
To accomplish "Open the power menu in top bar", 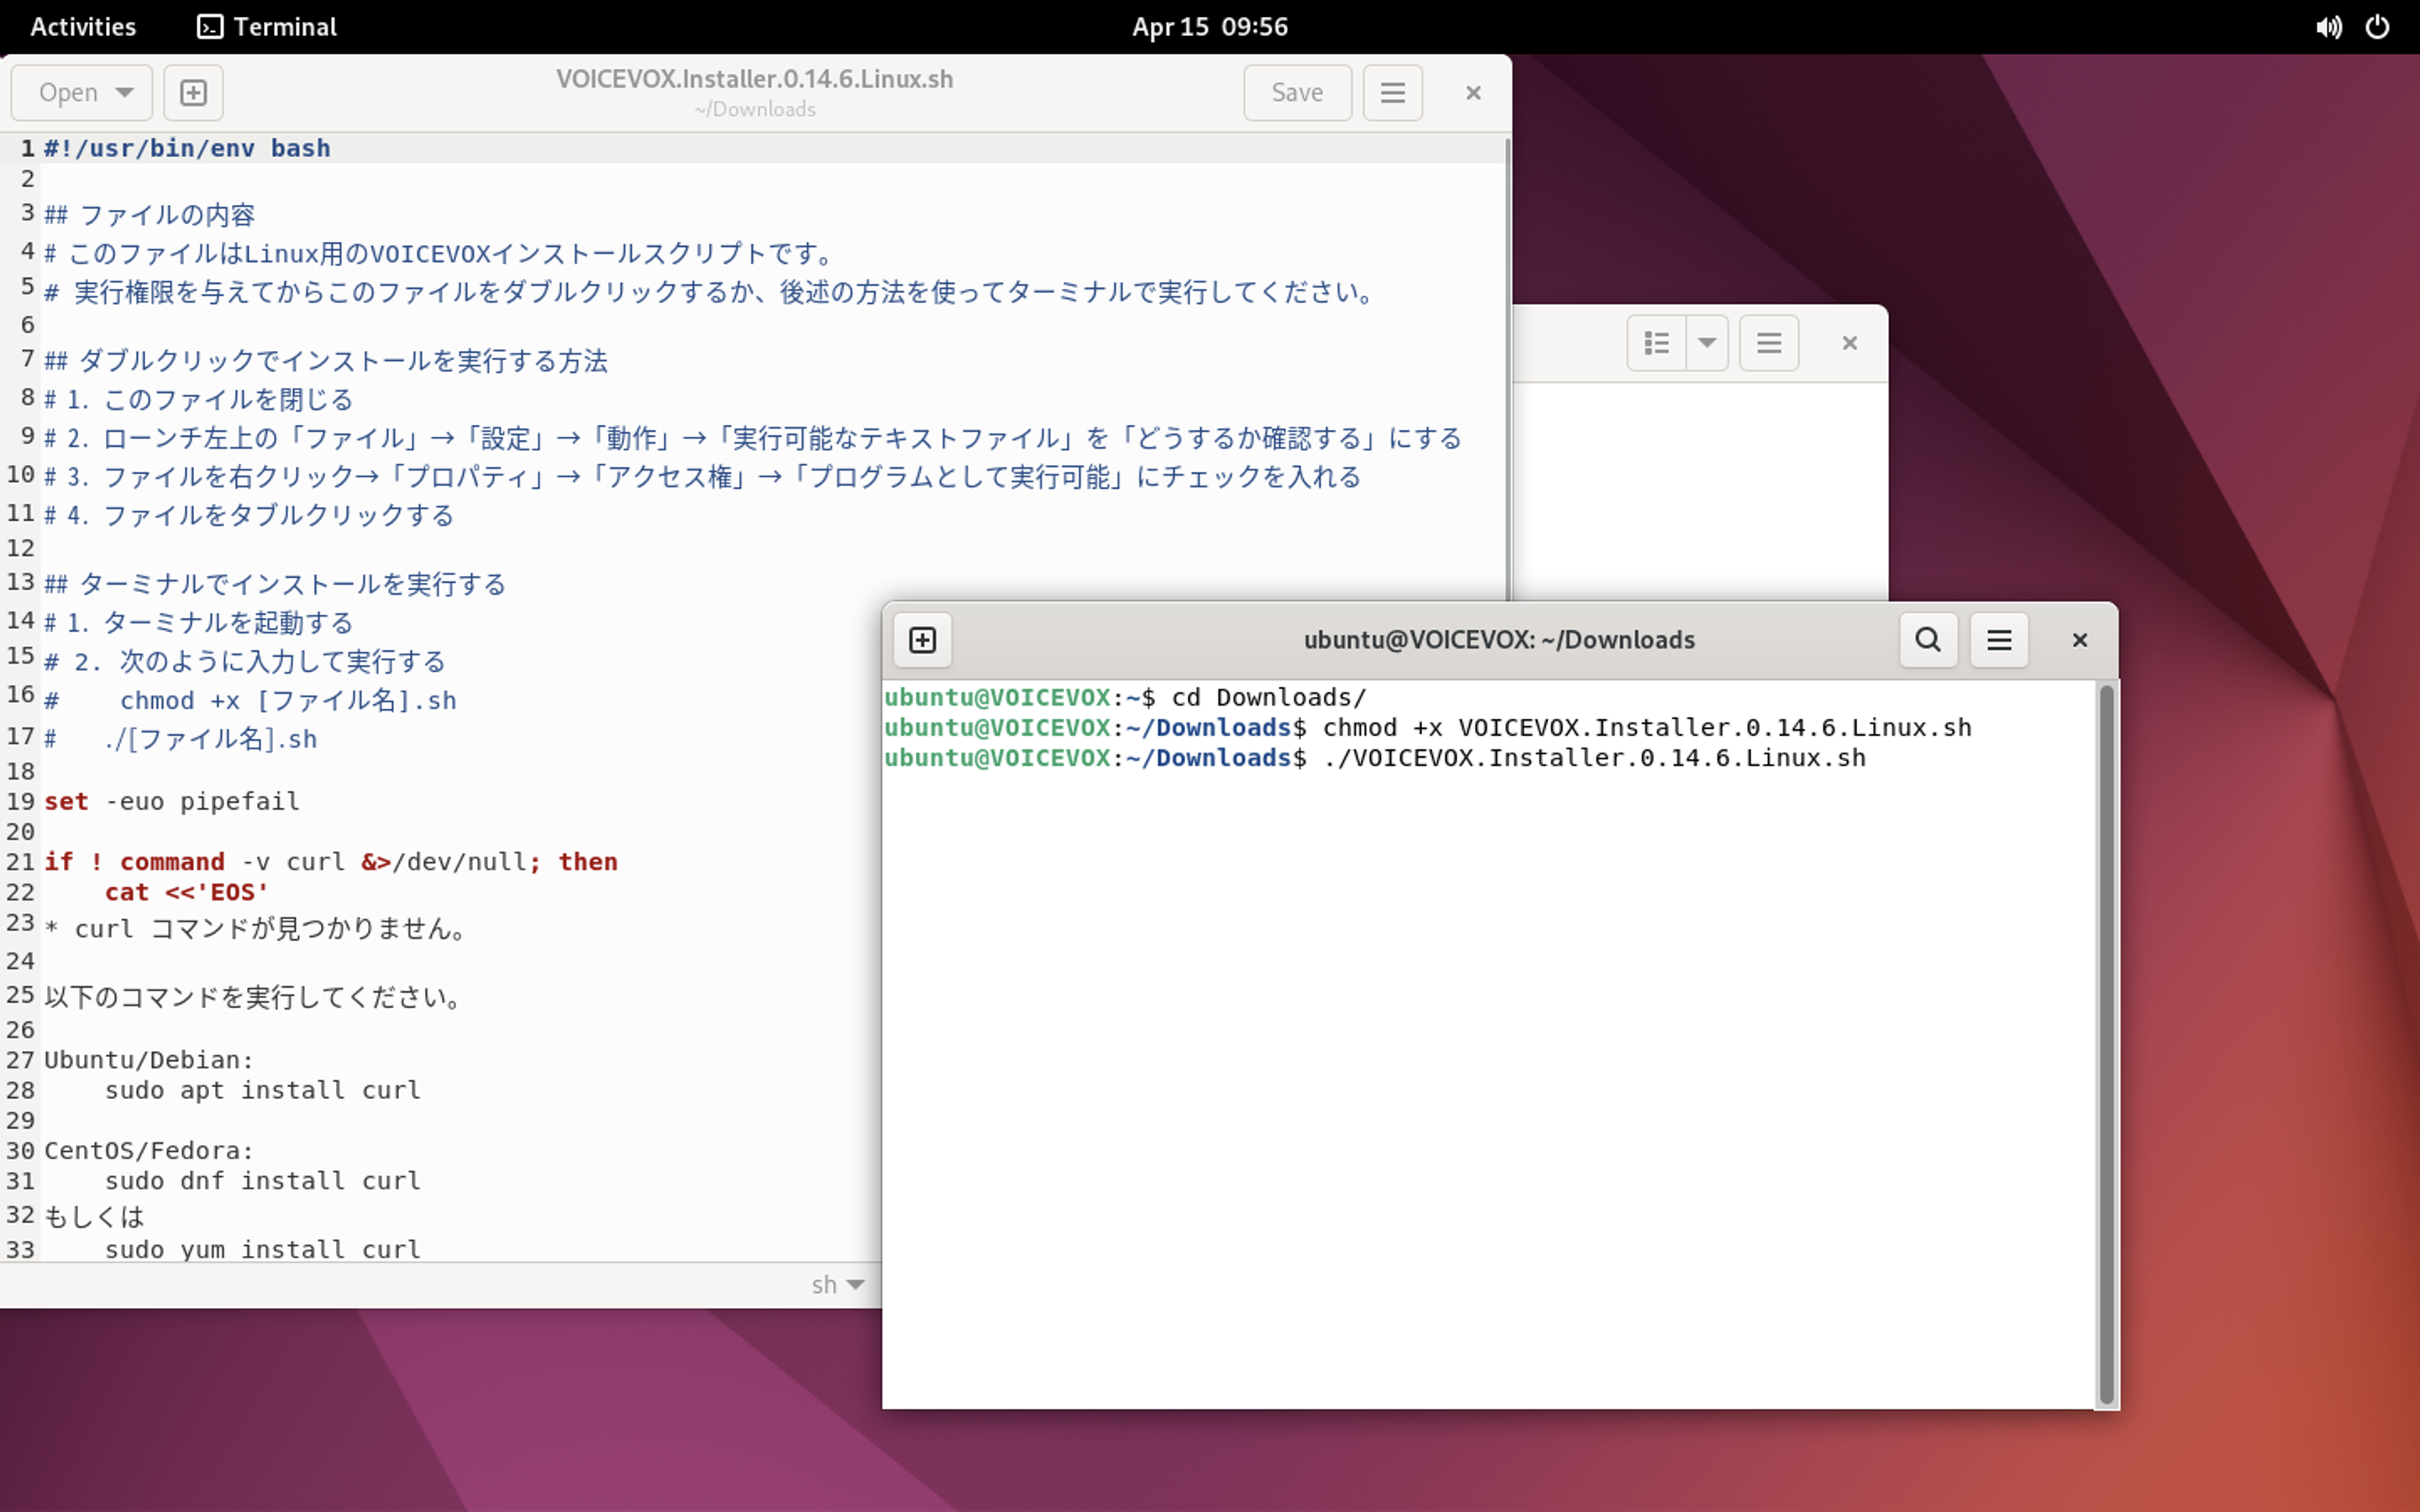I will pos(2378,27).
